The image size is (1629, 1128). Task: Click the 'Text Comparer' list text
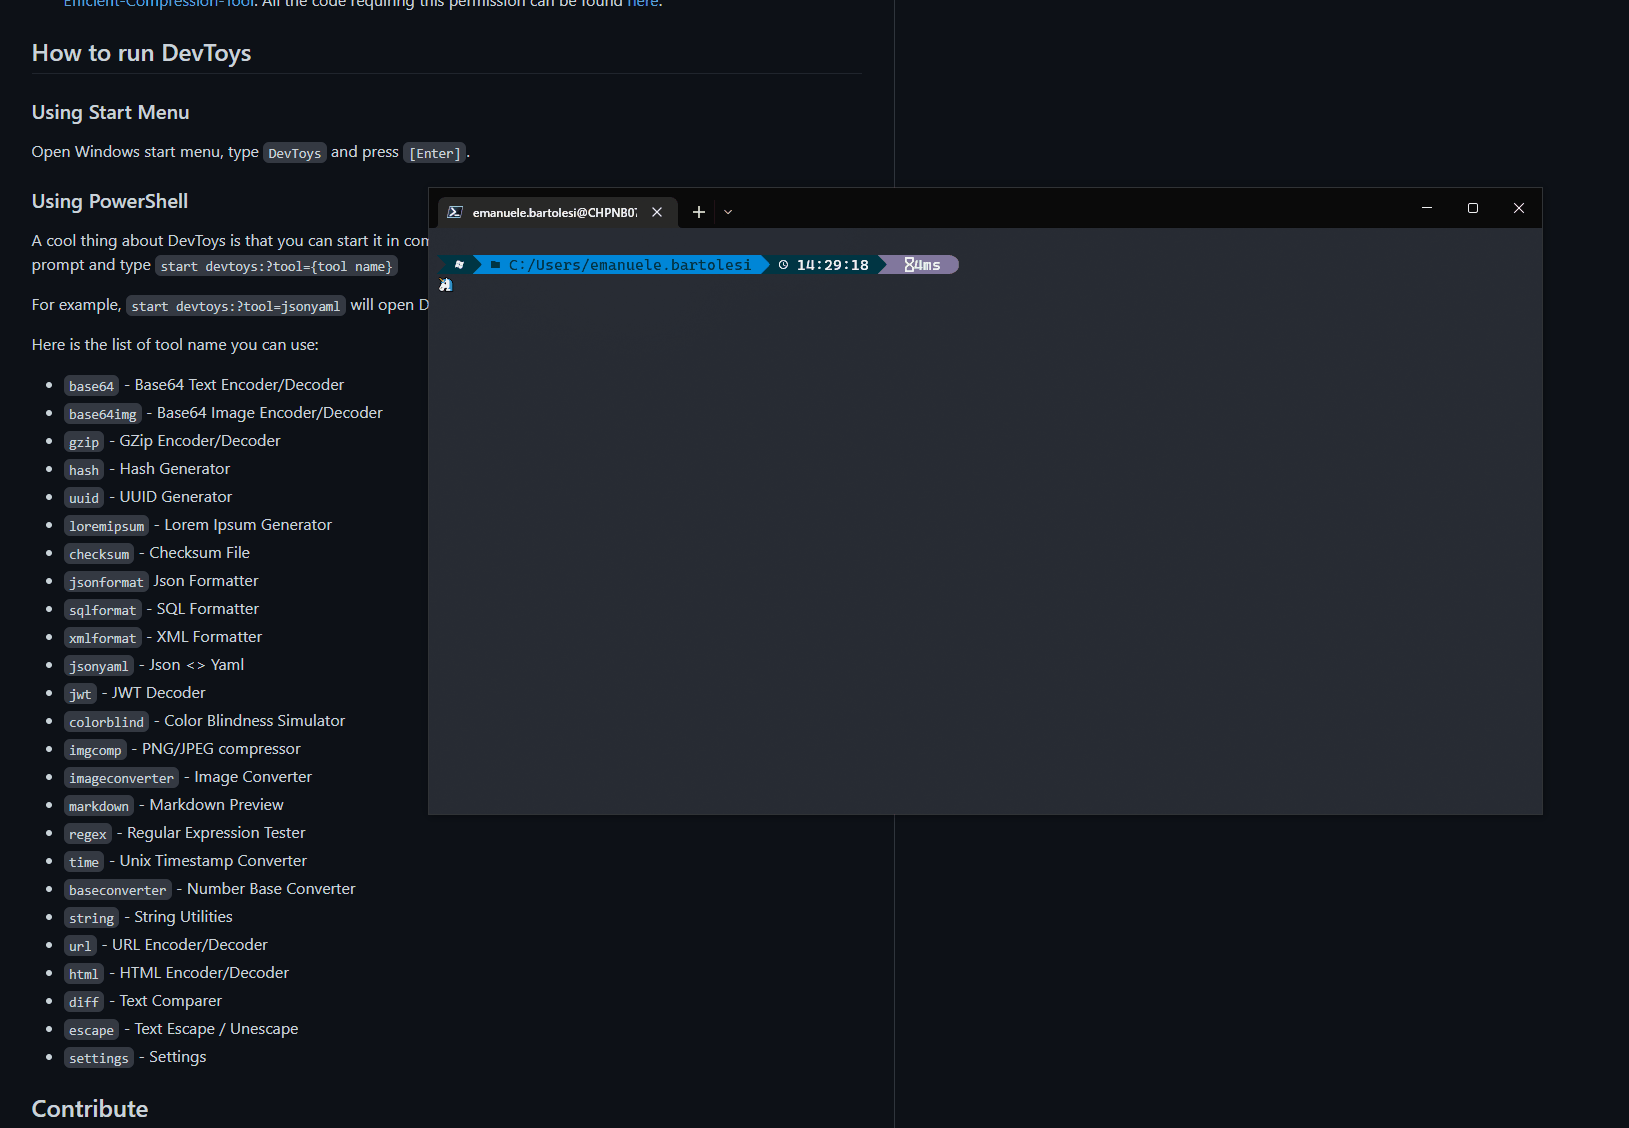[171, 1001]
